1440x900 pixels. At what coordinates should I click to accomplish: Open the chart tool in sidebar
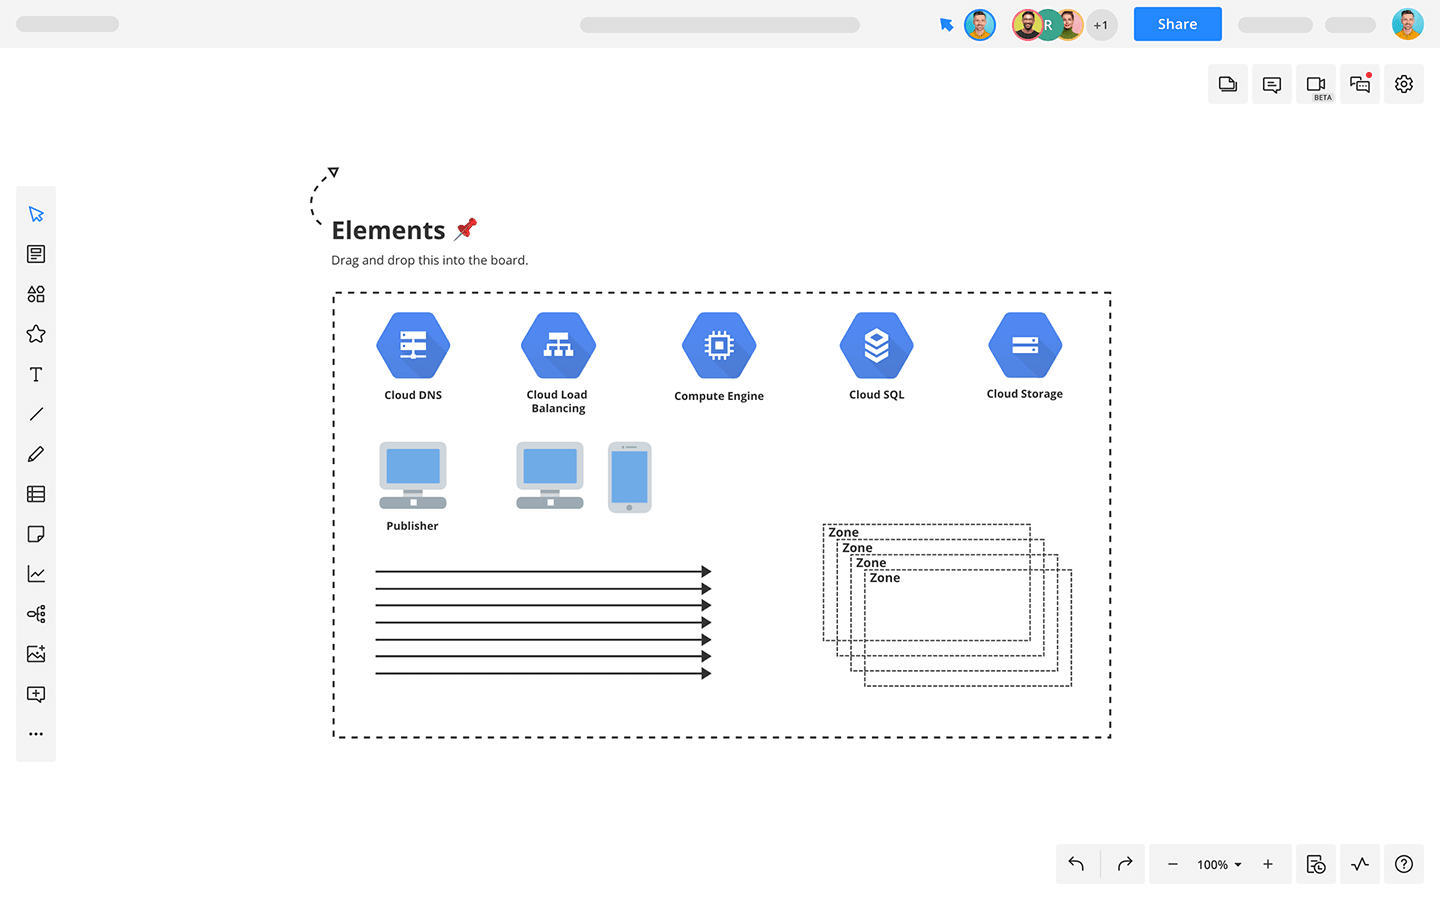coord(36,574)
